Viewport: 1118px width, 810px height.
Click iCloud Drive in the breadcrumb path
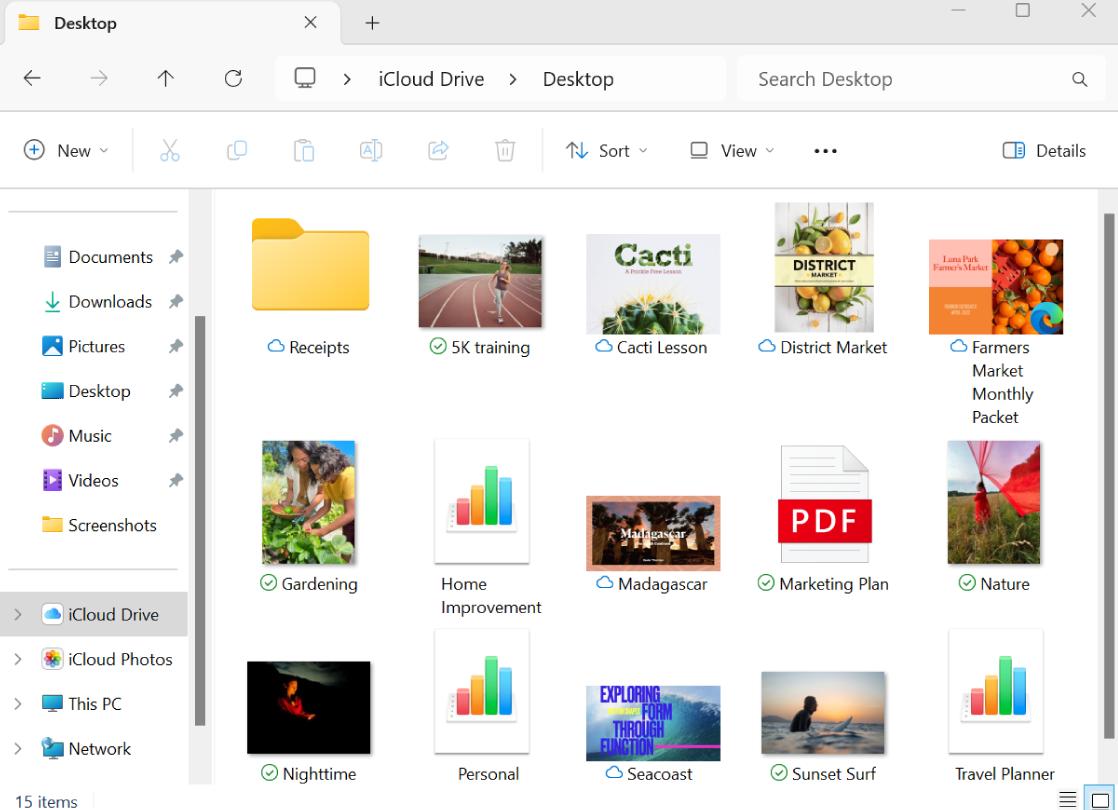(431, 79)
